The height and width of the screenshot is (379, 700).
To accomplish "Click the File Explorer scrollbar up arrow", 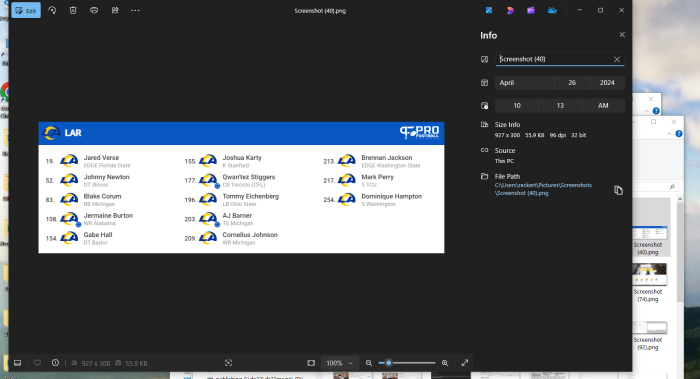I will [680, 199].
